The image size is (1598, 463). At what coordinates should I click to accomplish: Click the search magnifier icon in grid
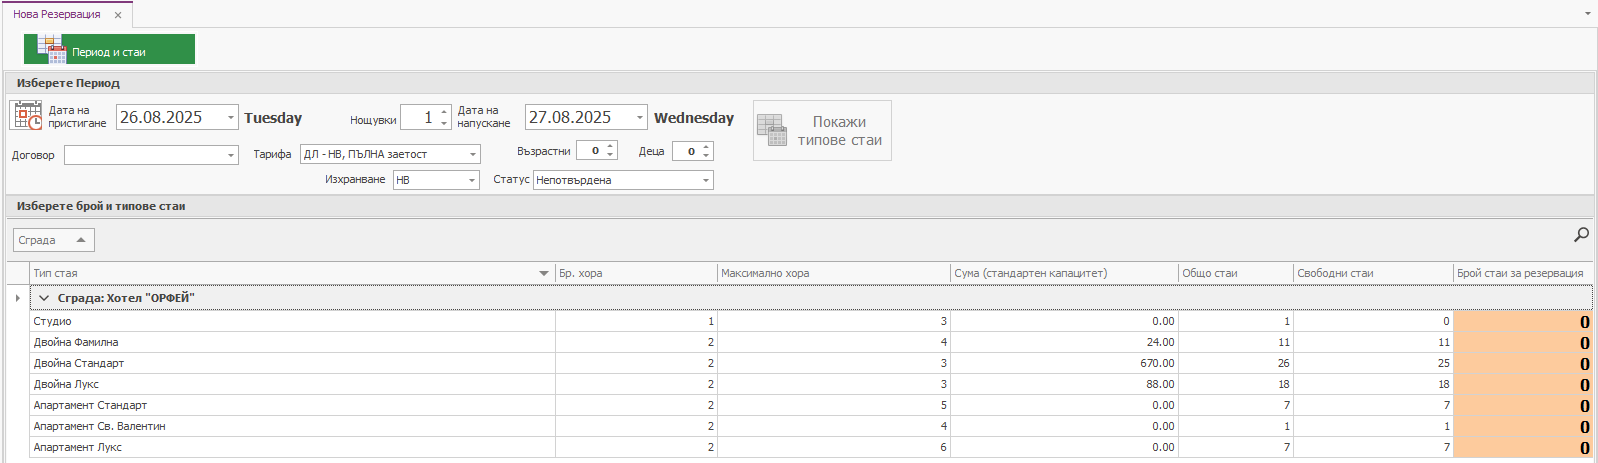click(1581, 235)
